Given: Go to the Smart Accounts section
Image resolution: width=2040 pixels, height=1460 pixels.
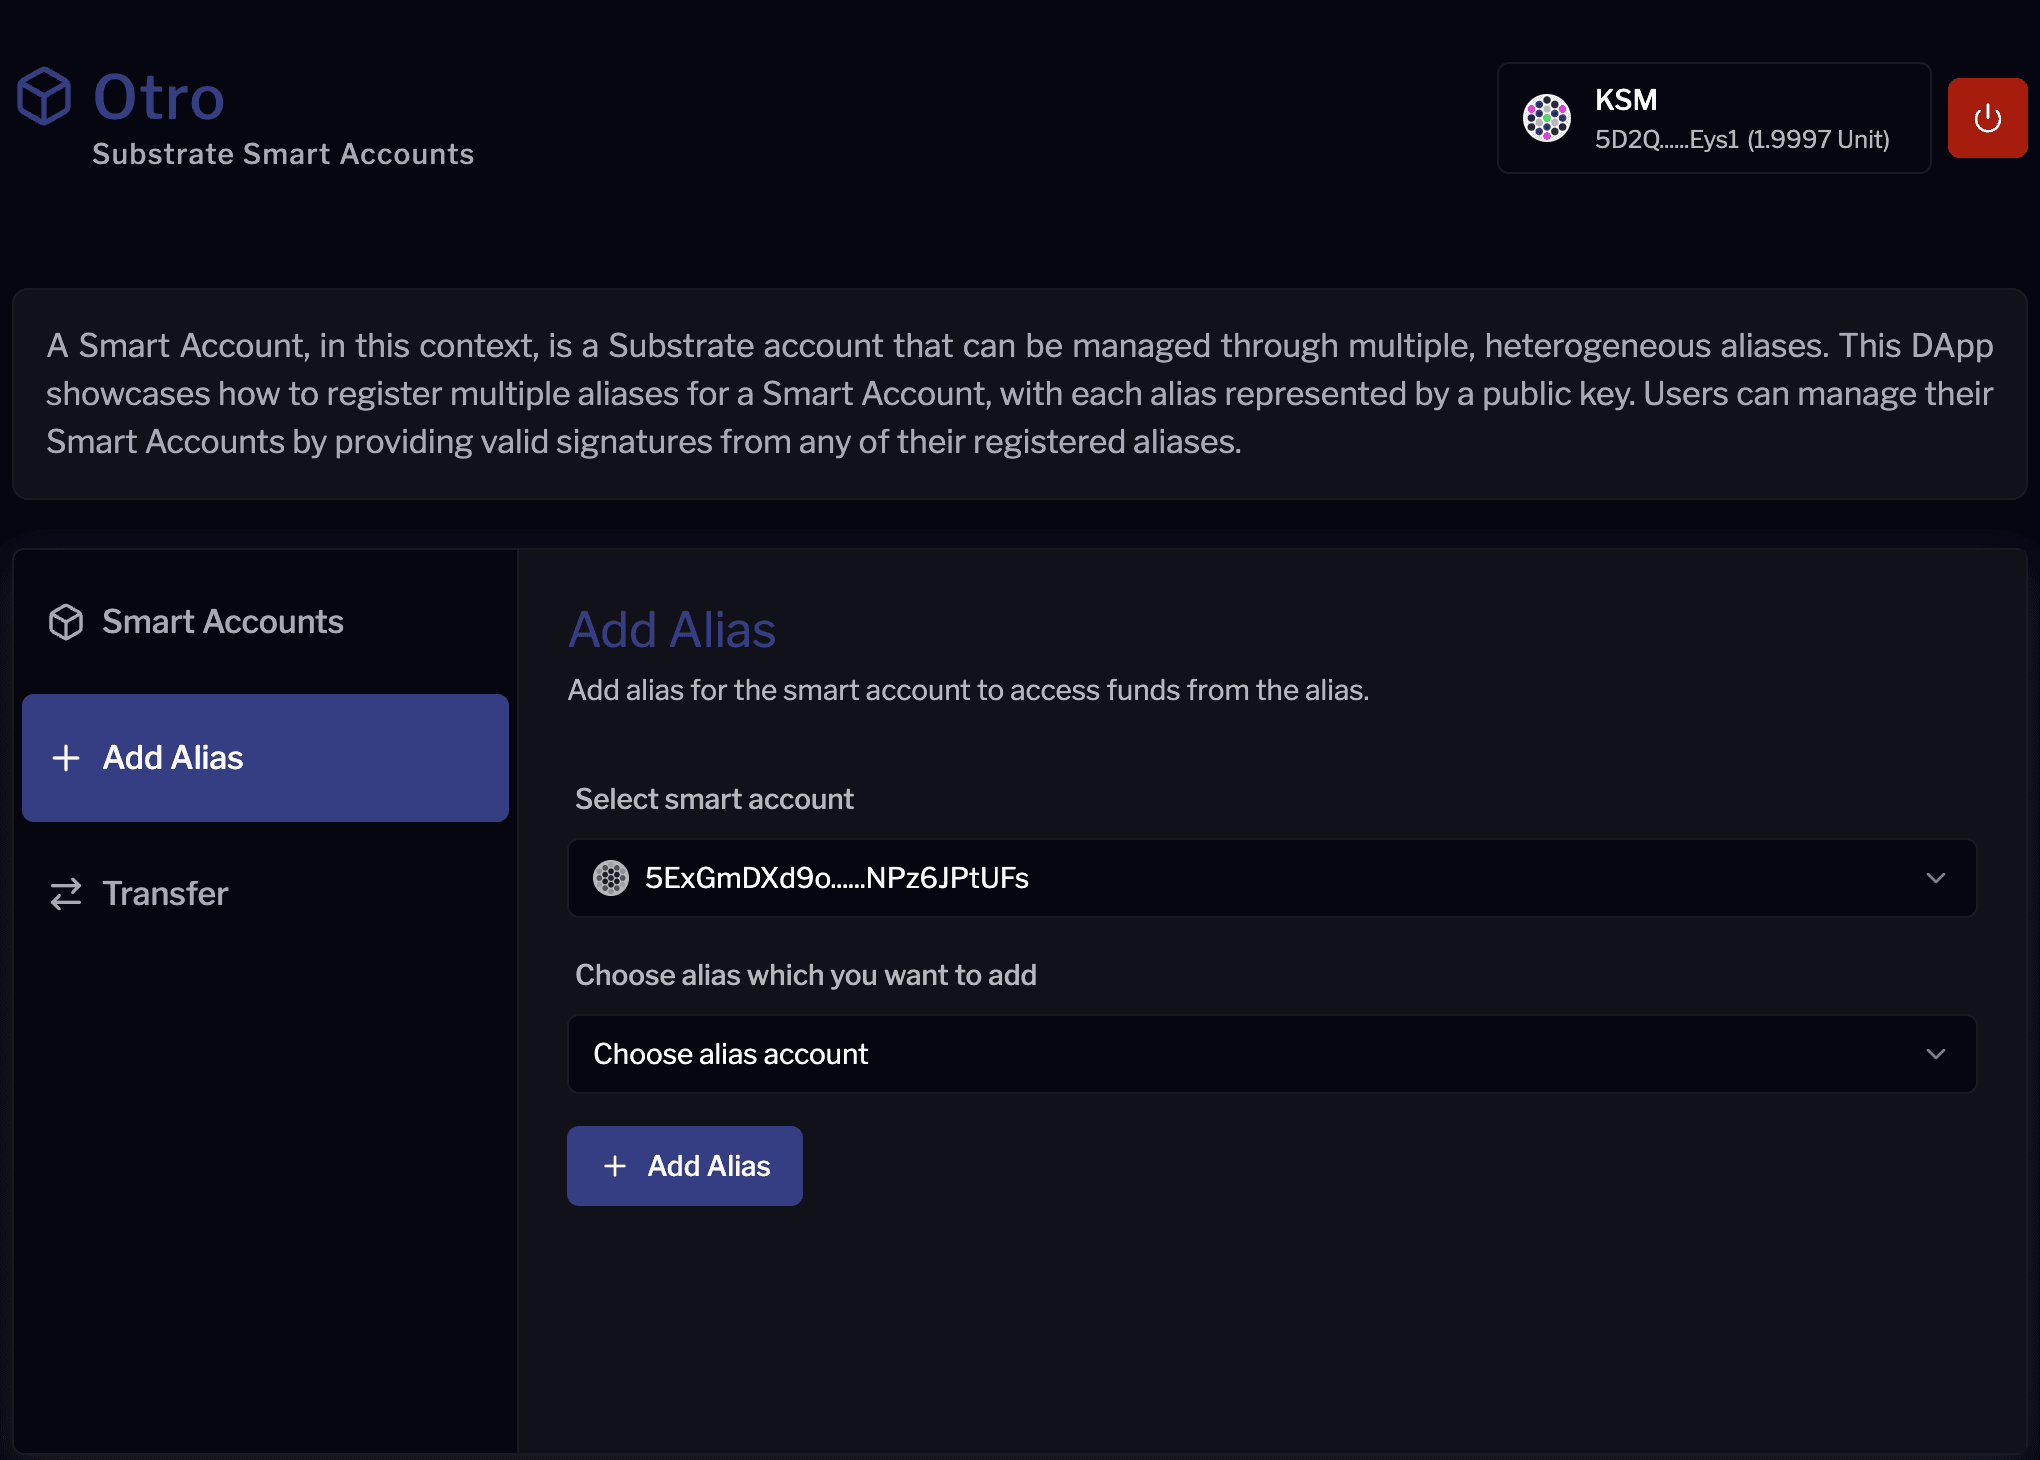Looking at the screenshot, I should click(222, 622).
